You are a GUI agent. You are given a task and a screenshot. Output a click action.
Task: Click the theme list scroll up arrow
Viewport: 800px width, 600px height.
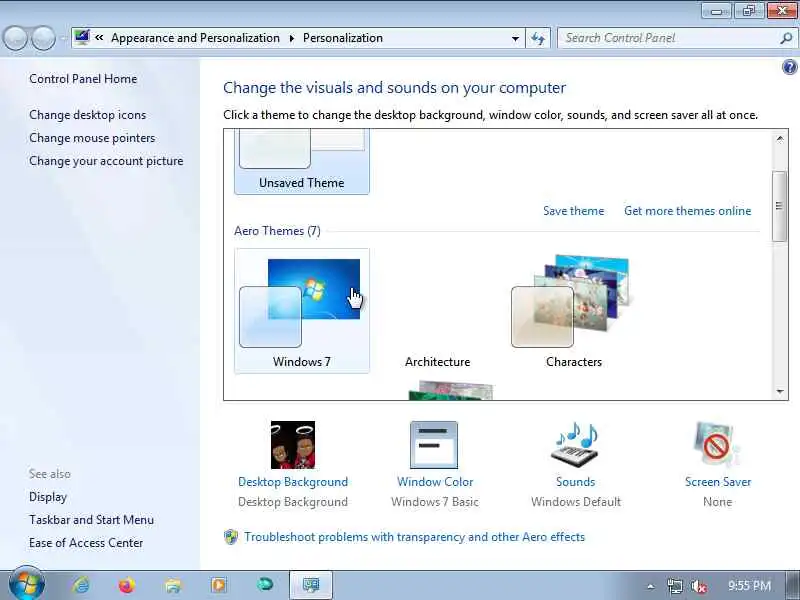tap(780, 138)
